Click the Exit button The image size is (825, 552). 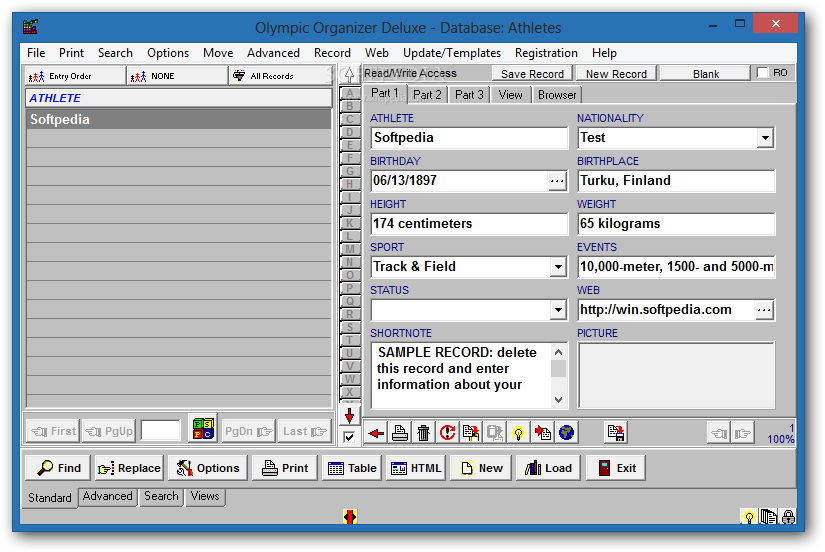coord(616,468)
